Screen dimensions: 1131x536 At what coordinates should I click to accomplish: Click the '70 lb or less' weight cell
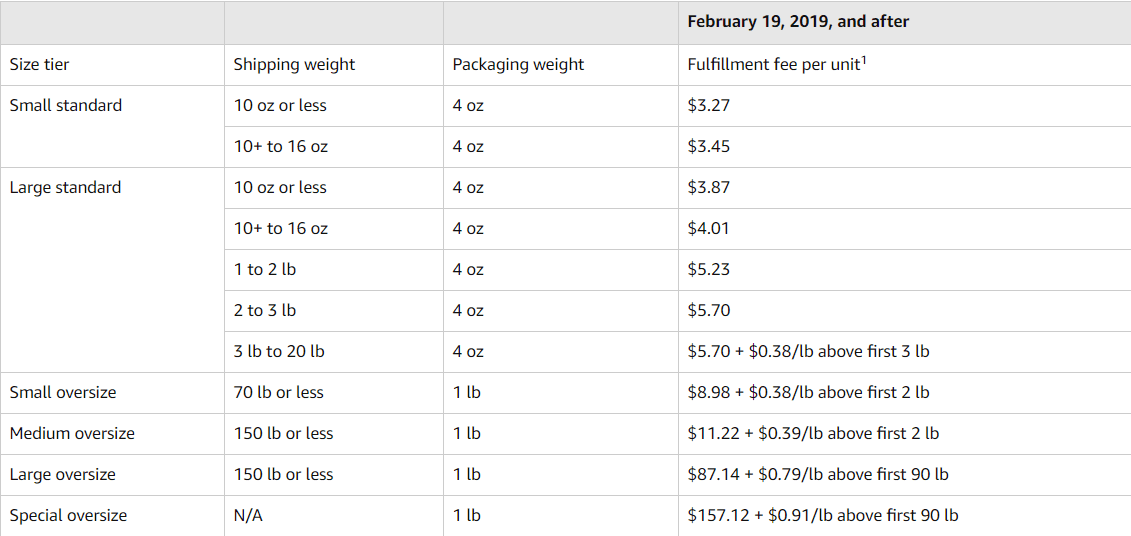coord(279,392)
